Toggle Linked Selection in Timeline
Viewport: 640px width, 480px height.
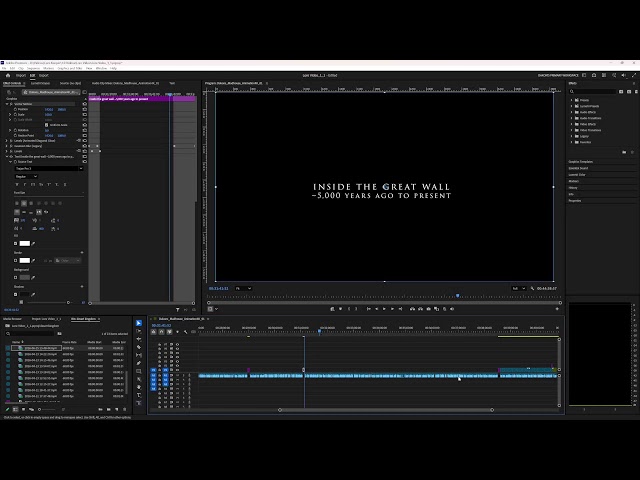169,332
